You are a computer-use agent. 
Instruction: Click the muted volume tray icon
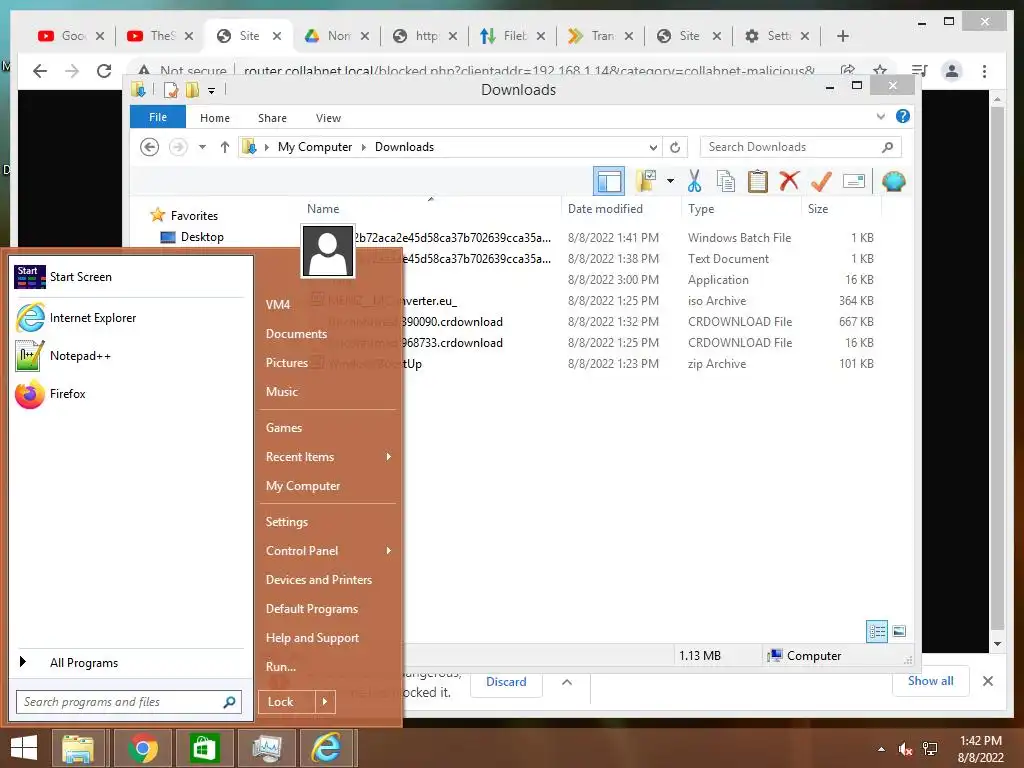coord(905,749)
